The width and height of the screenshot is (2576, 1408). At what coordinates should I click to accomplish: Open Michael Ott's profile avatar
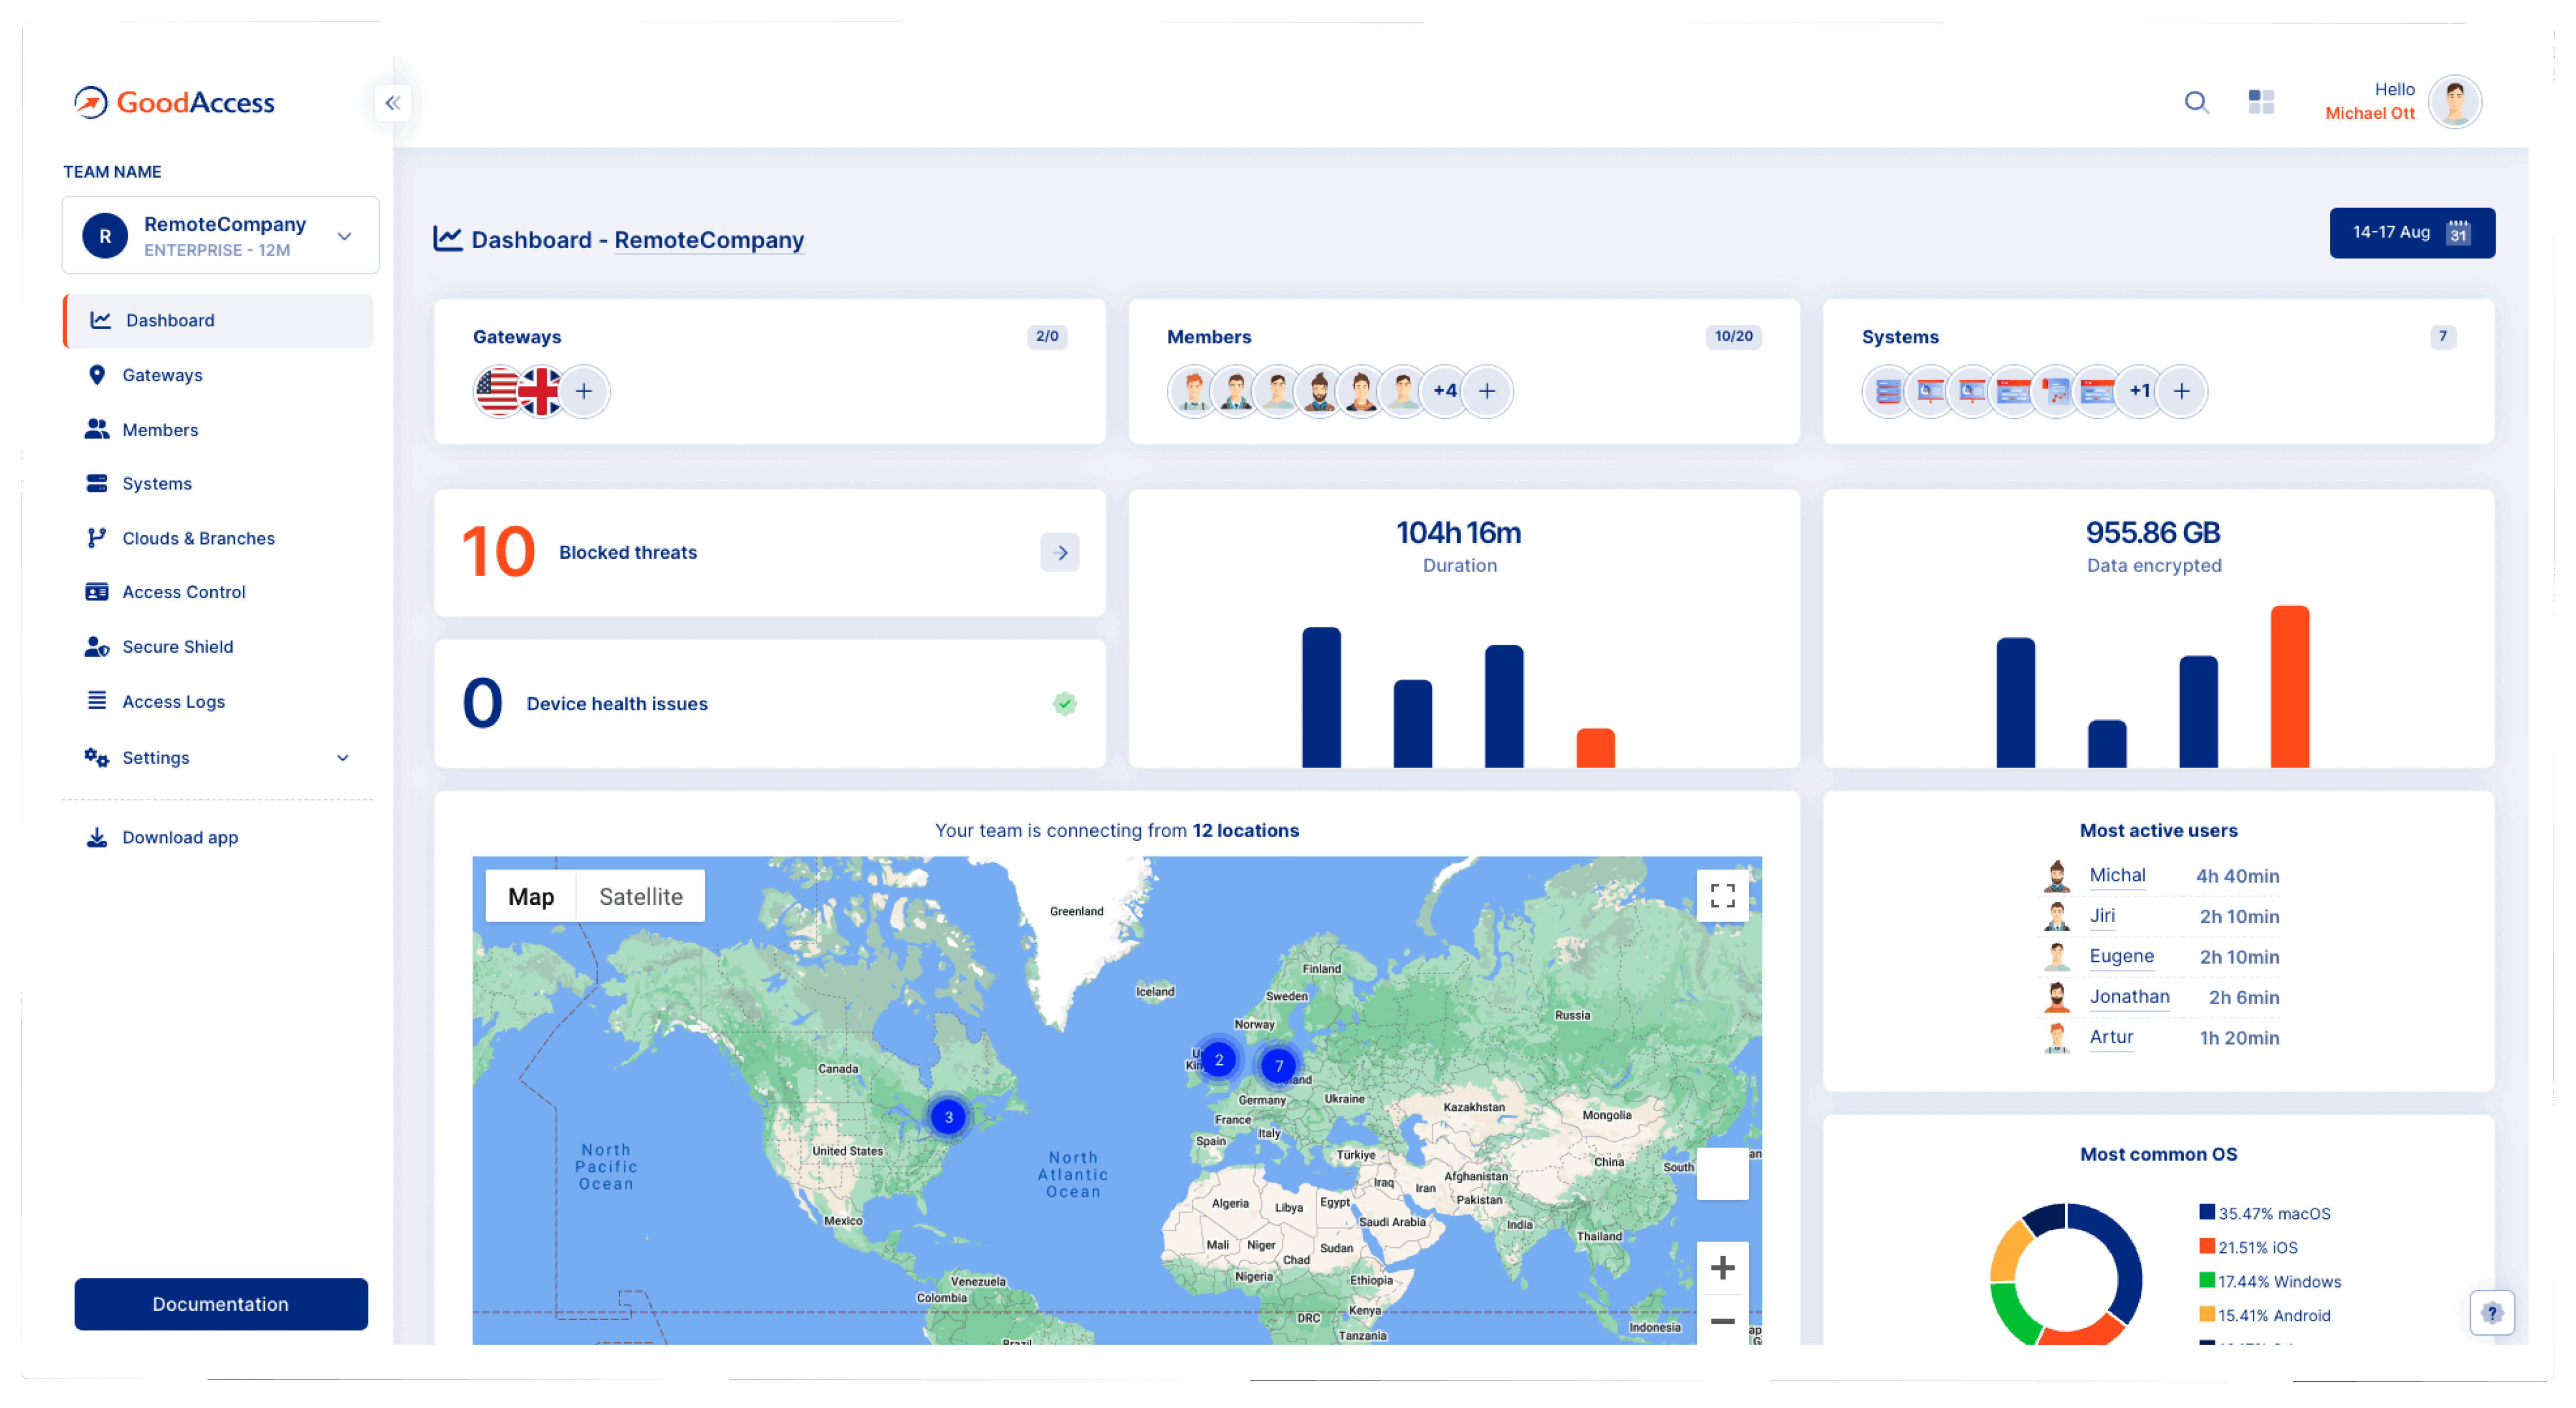tap(2455, 102)
